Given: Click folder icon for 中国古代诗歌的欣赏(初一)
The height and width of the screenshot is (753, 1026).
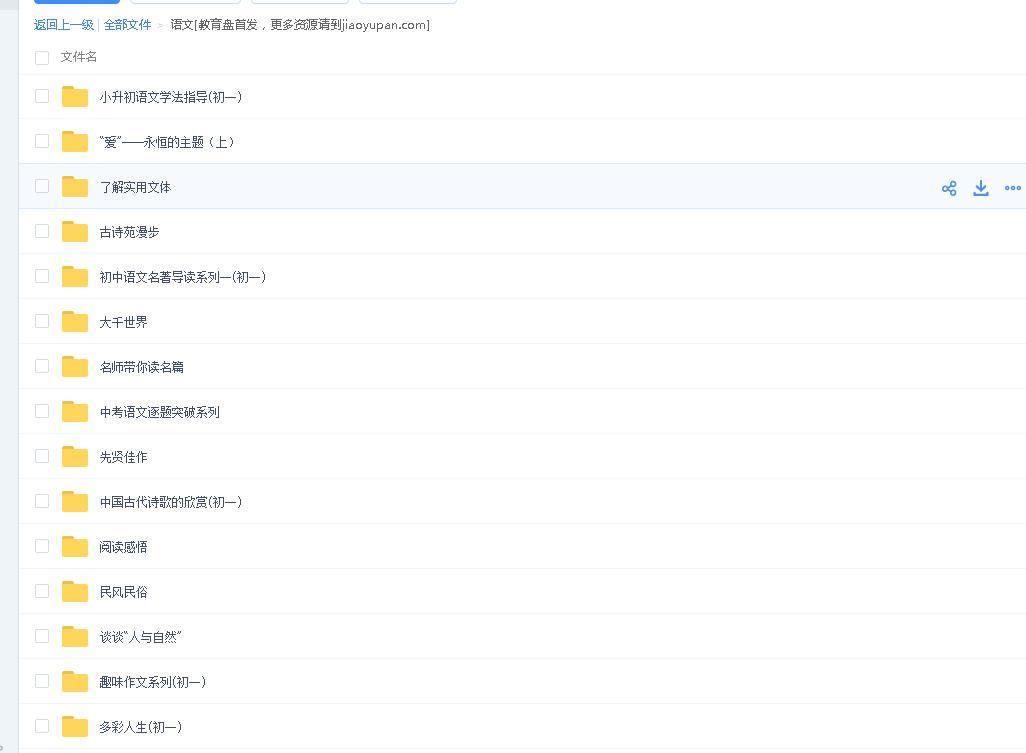Looking at the screenshot, I should (75, 502).
